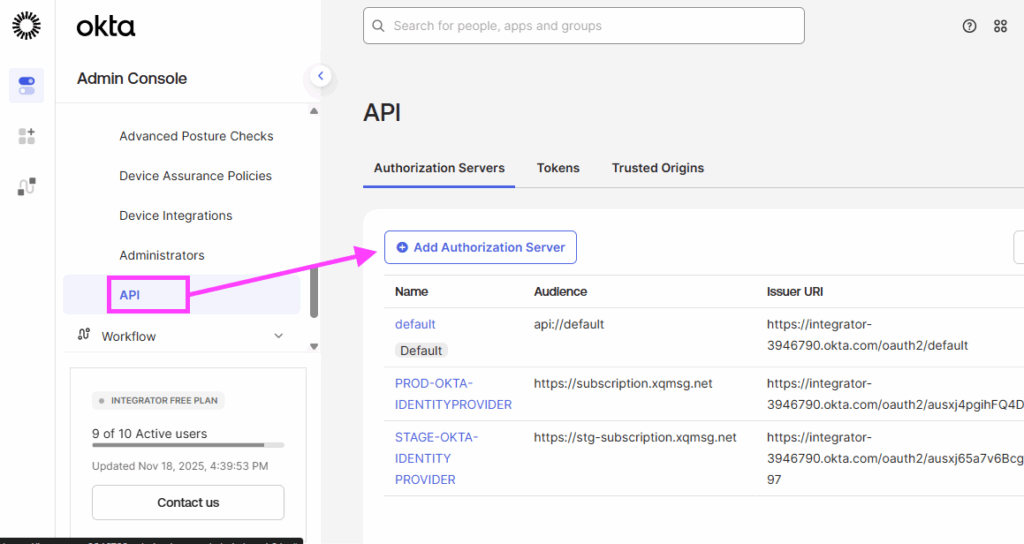
Task: Open the workflow connector icon in left rail
Action: click(27, 186)
